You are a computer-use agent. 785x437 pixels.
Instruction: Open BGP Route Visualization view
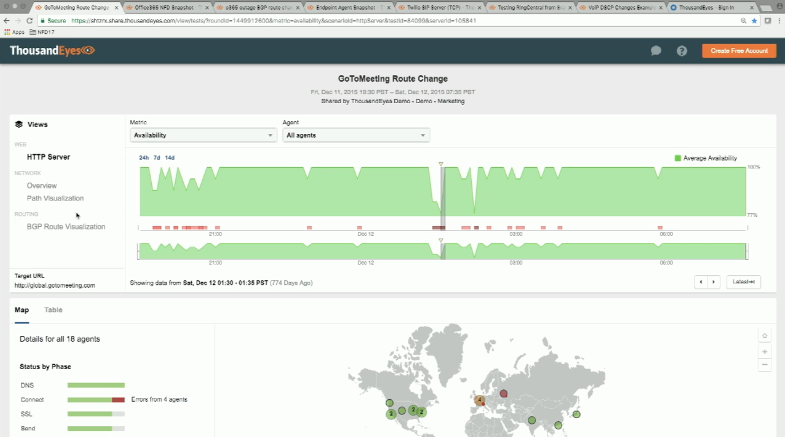pos(66,226)
